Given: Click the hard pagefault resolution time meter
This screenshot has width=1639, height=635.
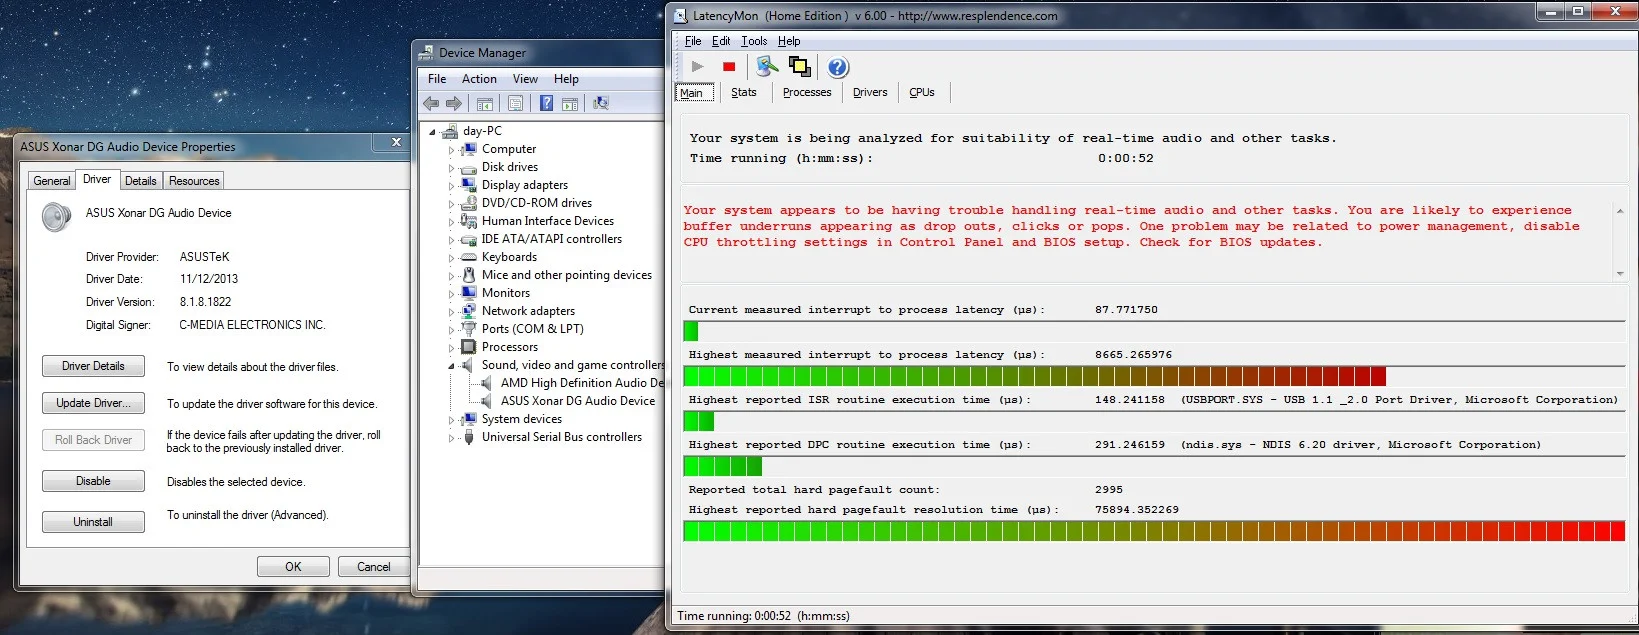Looking at the screenshot, I should (1154, 531).
